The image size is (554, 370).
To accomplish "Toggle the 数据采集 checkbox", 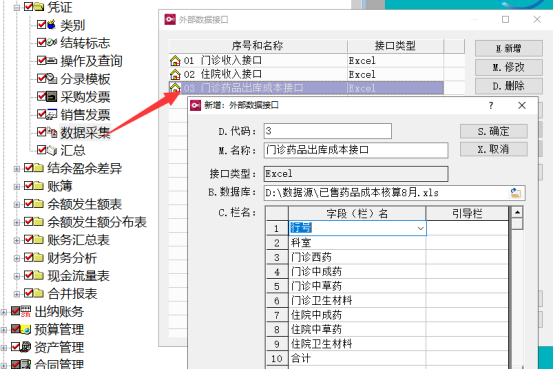I will [42, 132].
